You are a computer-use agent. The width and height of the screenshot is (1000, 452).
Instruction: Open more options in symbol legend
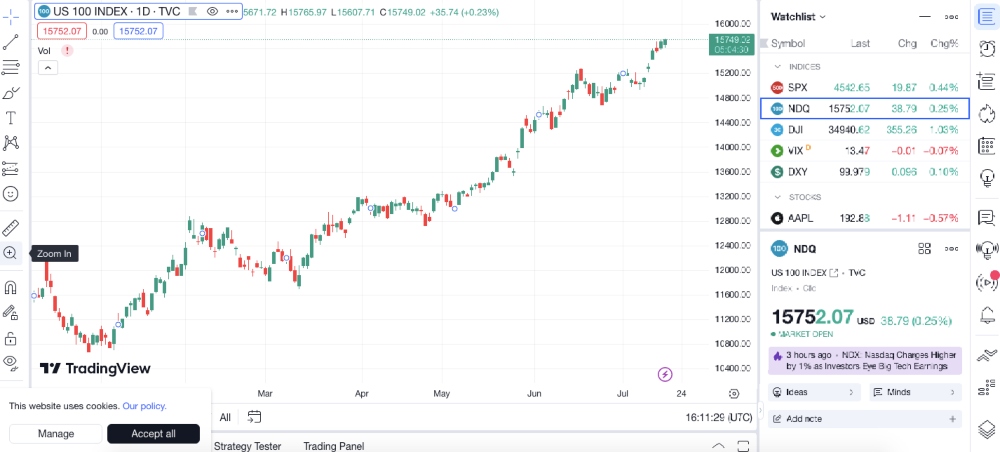[232, 11]
